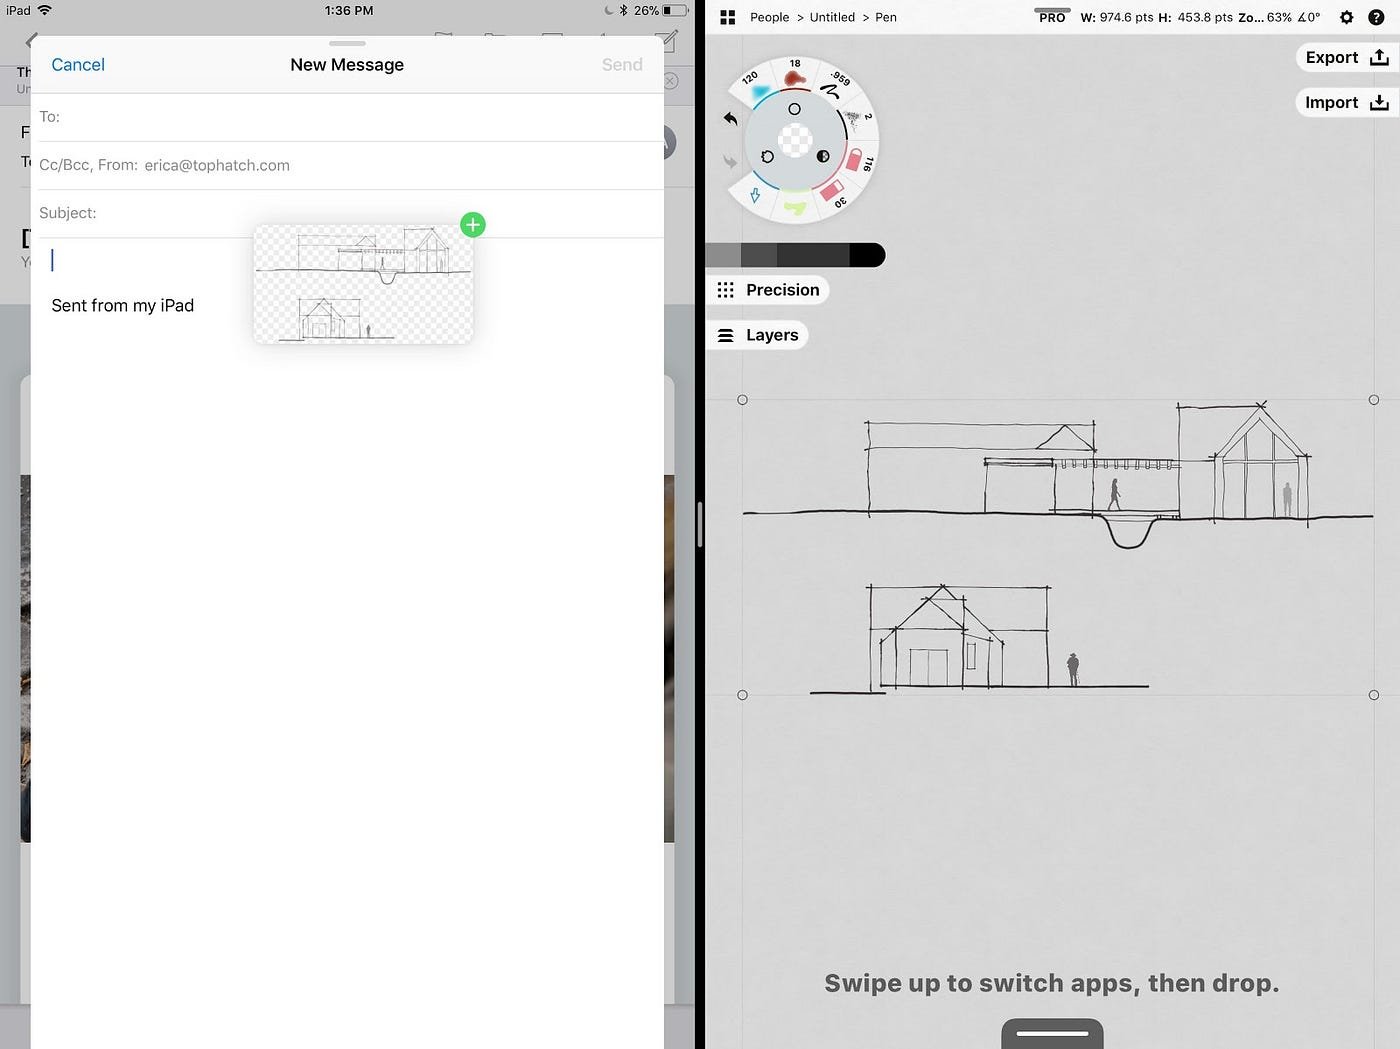Select the green filler brush on wheel
1400x1049 pixels.
(x=795, y=207)
